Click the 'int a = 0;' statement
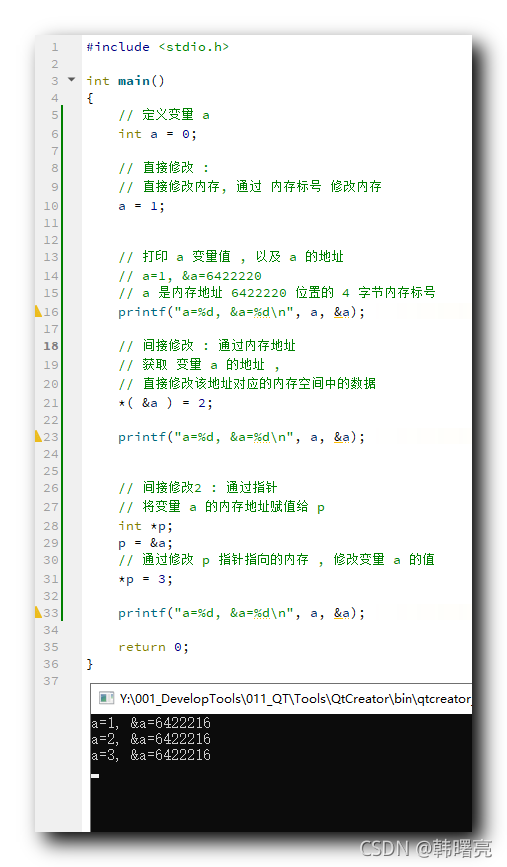Viewport: 507px width, 867px height. (x=158, y=134)
